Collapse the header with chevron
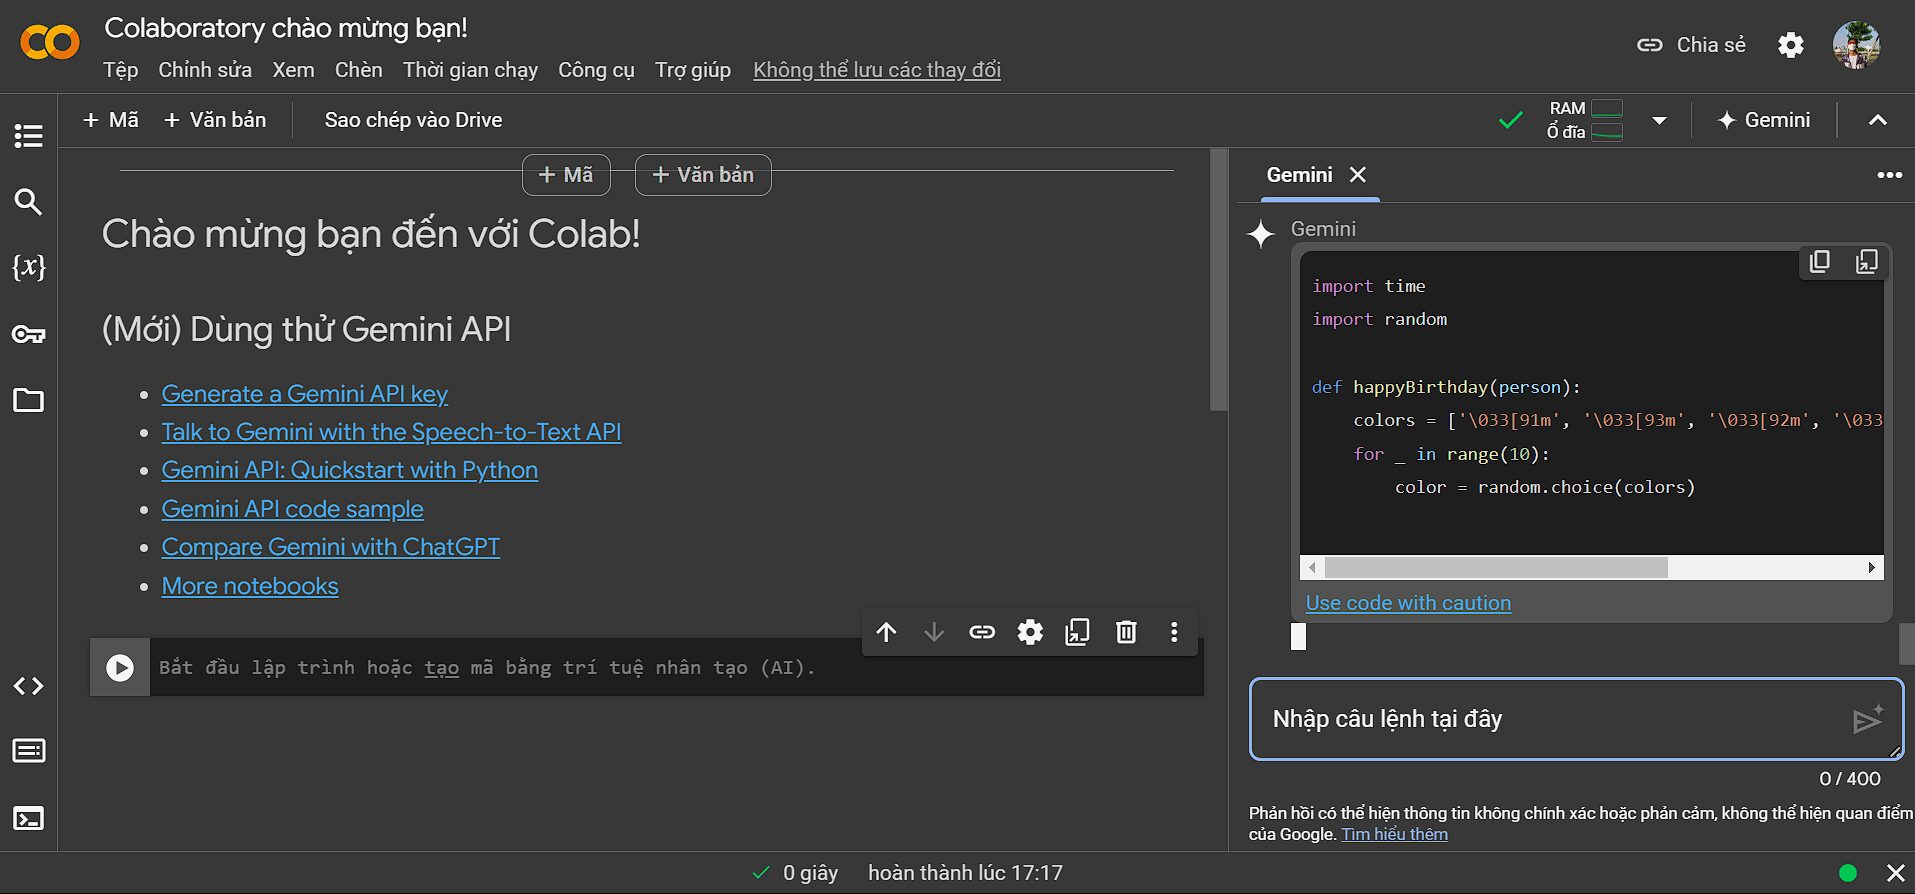Image resolution: width=1915 pixels, height=894 pixels. click(1878, 120)
